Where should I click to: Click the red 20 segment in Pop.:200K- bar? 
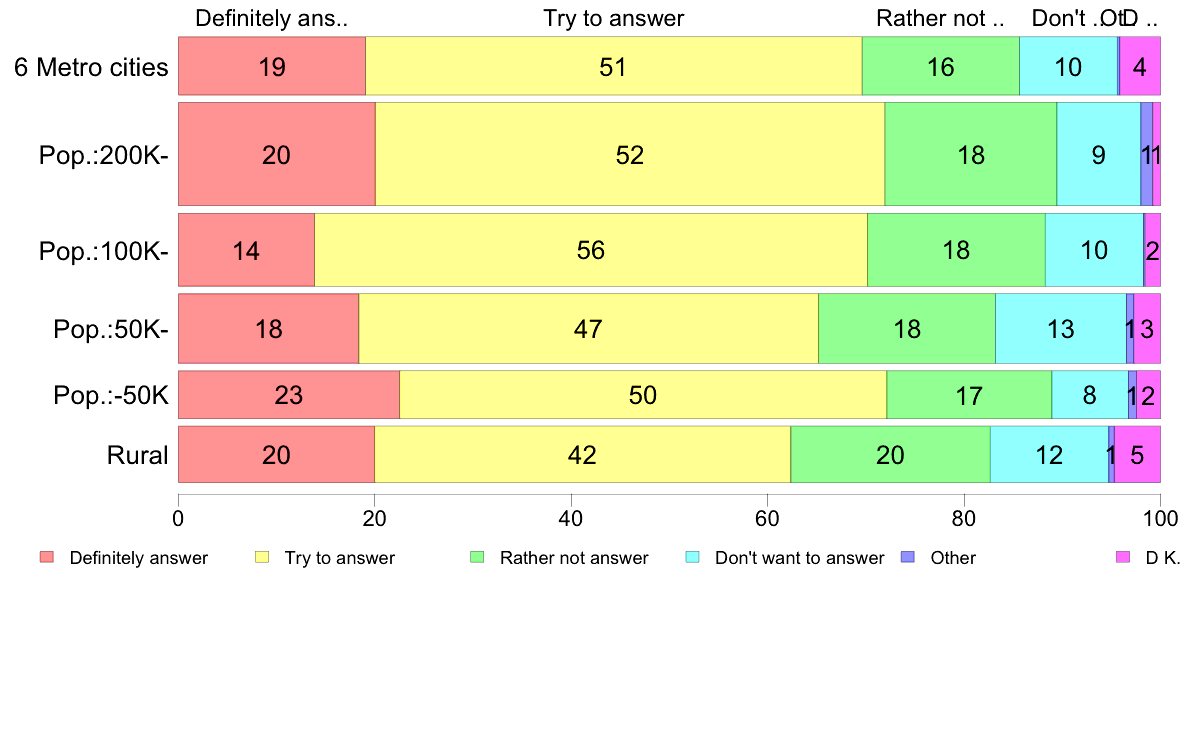point(277,155)
